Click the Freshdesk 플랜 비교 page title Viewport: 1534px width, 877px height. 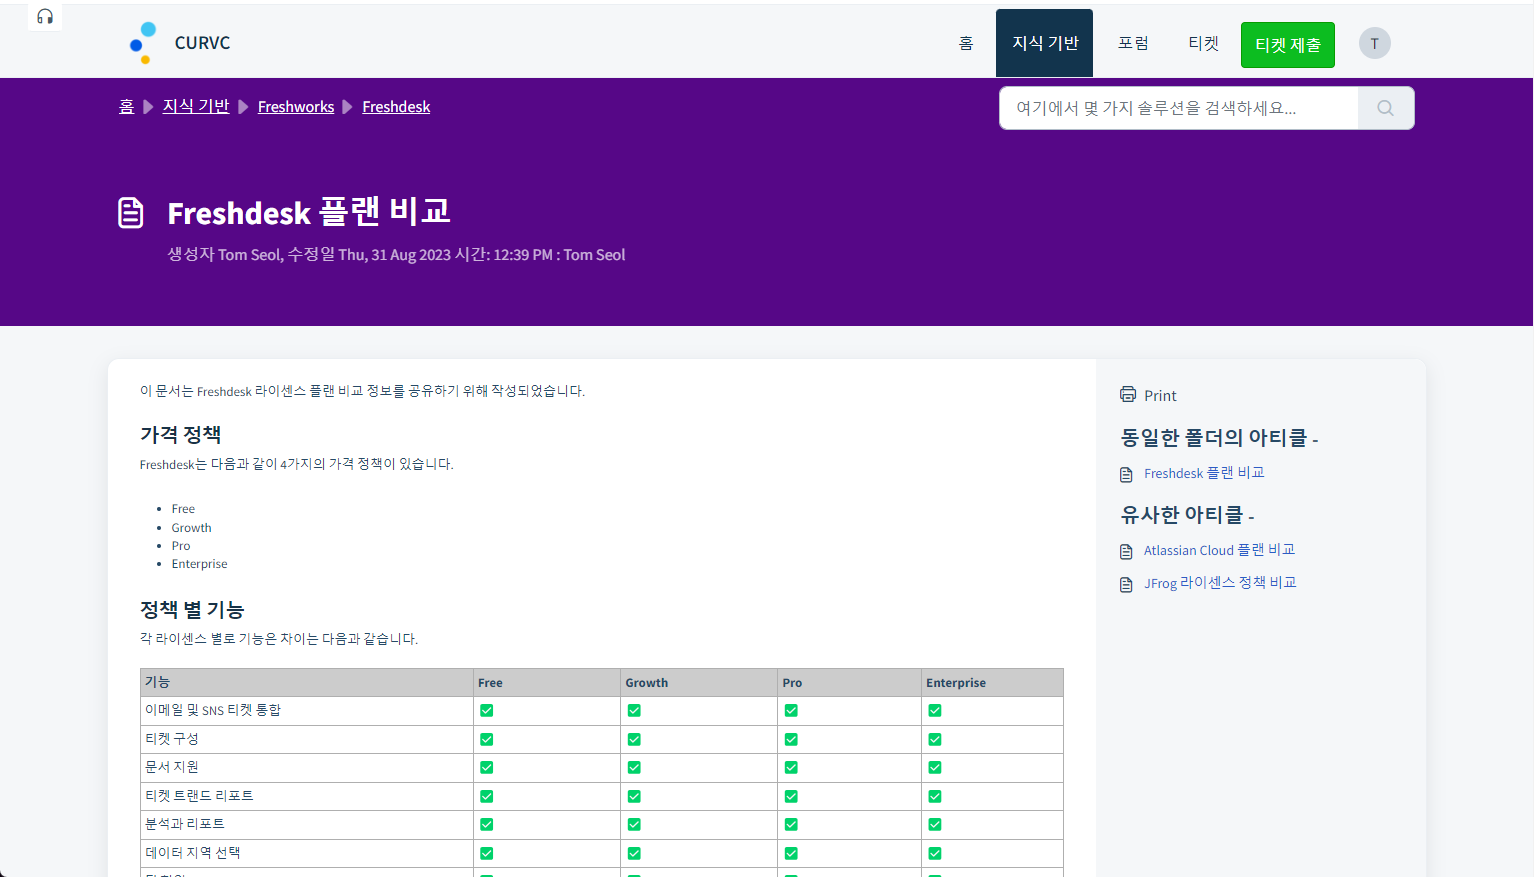coord(309,213)
